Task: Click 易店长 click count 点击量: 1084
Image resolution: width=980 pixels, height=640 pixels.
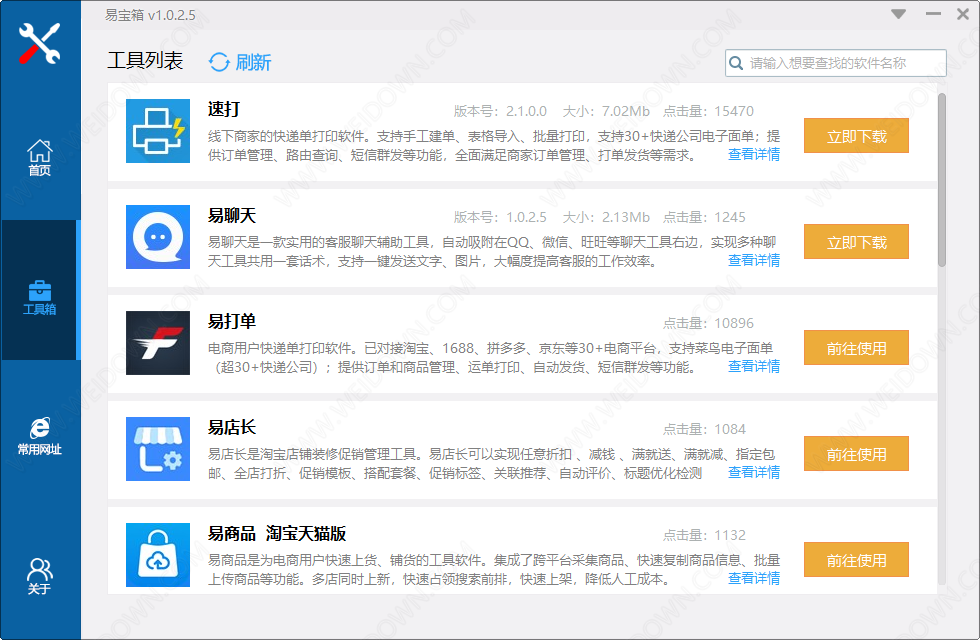Action: (x=704, y=429)
